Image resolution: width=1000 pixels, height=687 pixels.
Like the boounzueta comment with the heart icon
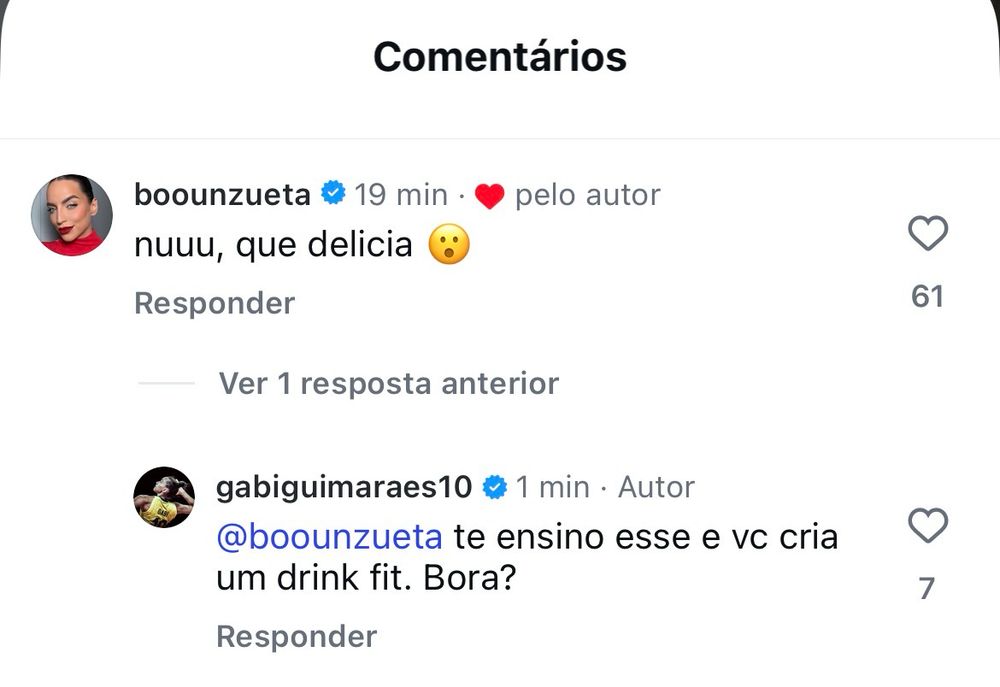coord(928,233)
